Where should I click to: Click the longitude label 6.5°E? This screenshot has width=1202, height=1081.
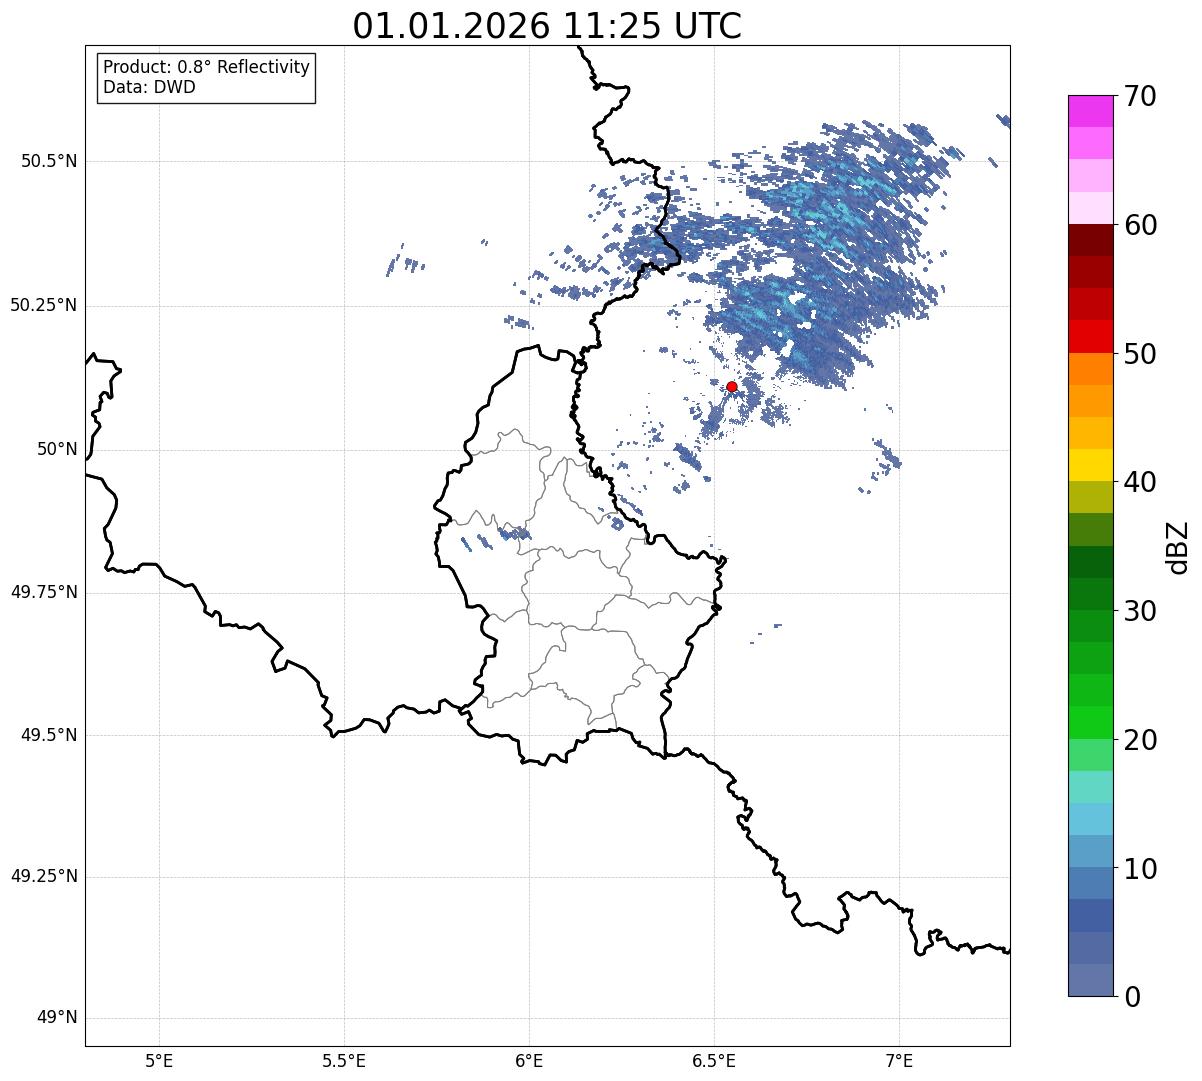coord(714,1060)
